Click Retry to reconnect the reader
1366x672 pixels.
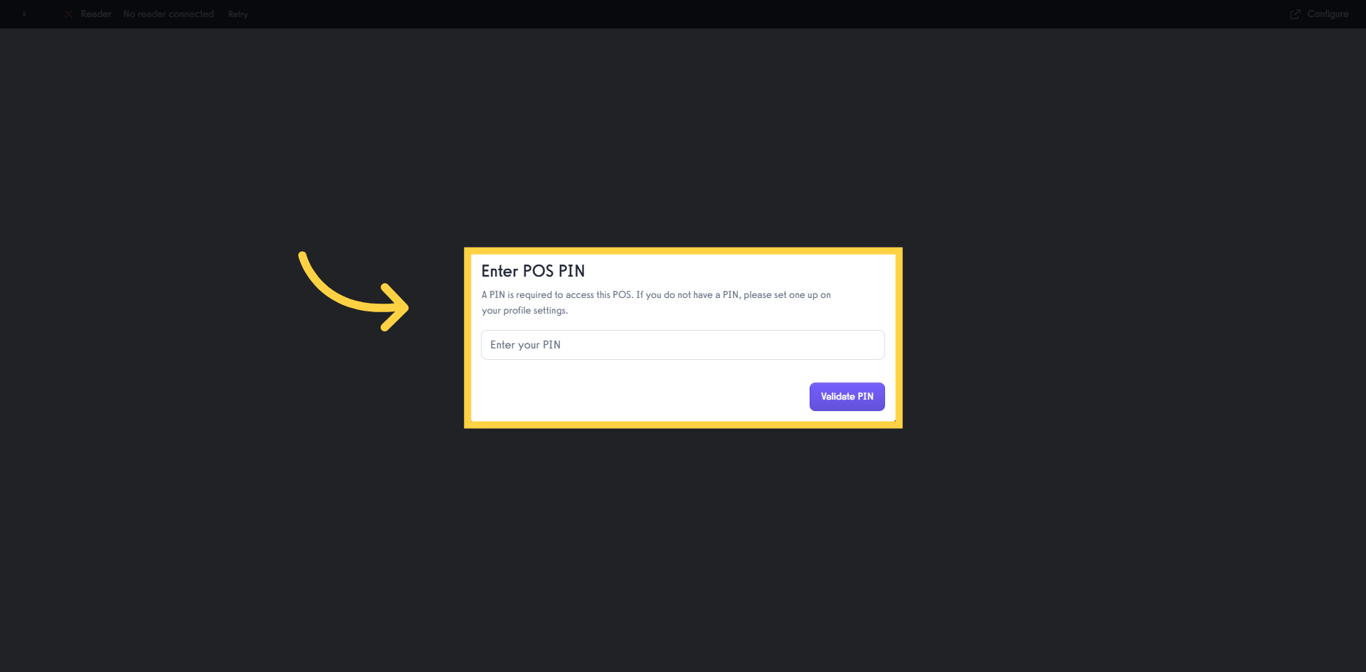237,14
